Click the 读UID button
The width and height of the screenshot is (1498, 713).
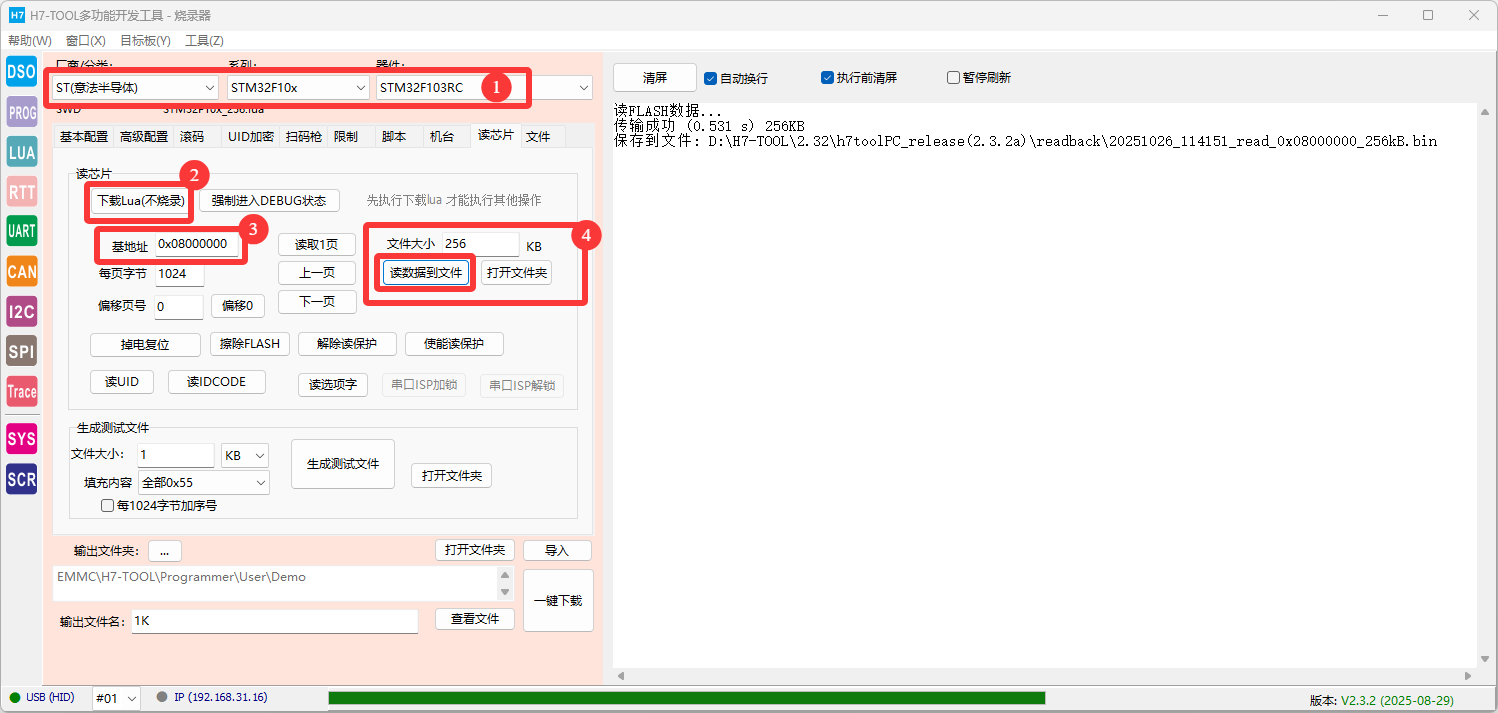point(122,382)
